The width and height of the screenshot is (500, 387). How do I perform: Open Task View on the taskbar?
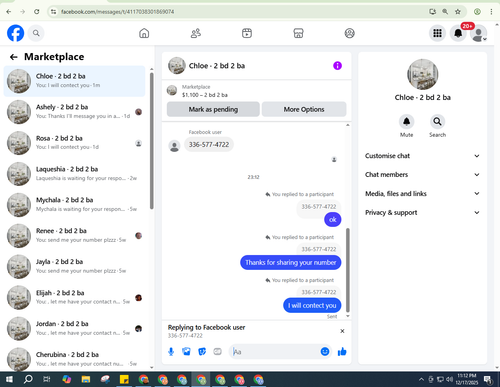click(47, 379)
